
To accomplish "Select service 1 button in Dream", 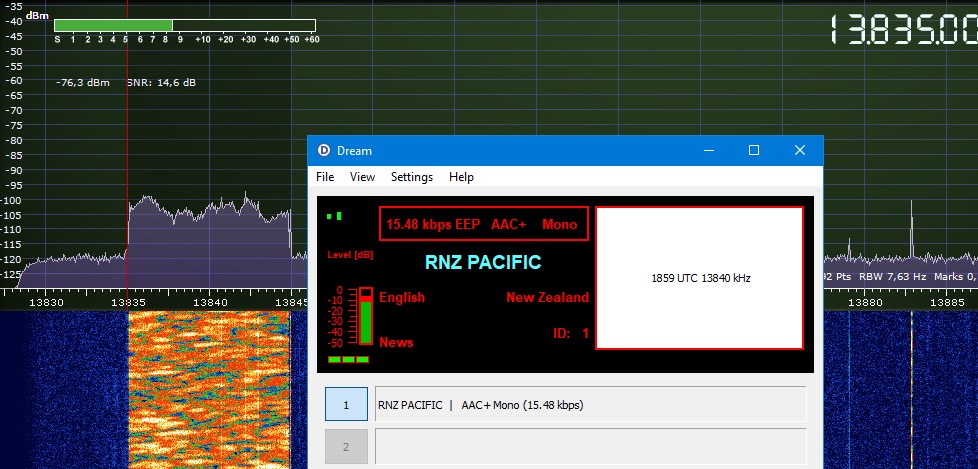I will (346, 404).
